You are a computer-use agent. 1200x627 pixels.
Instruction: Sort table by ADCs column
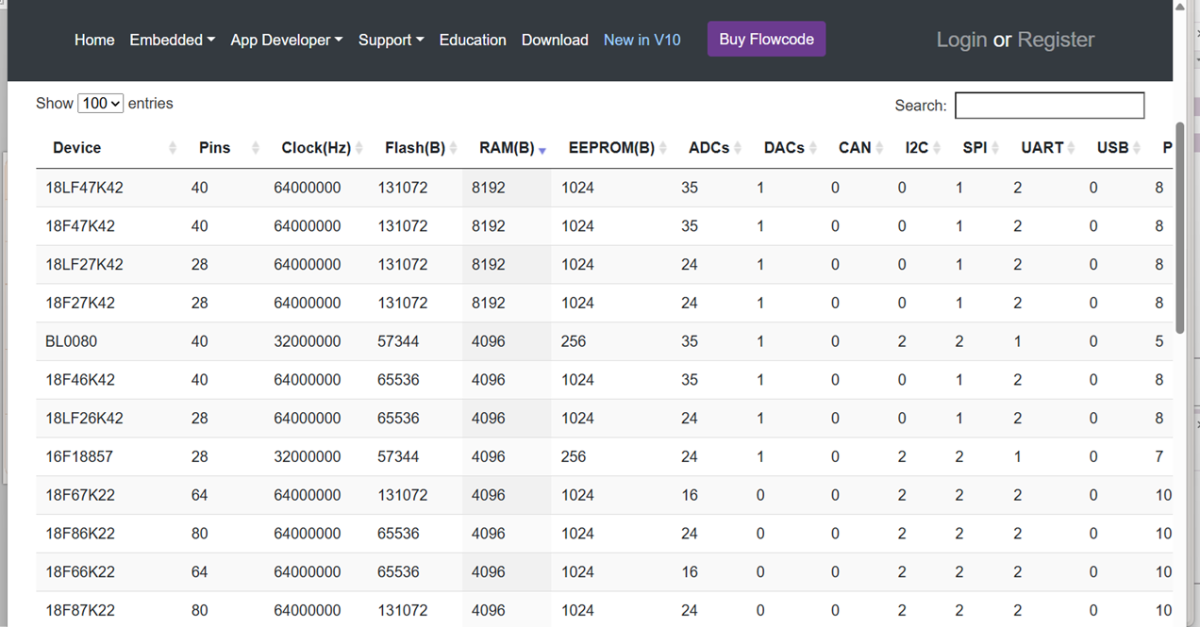pos(709,148)
